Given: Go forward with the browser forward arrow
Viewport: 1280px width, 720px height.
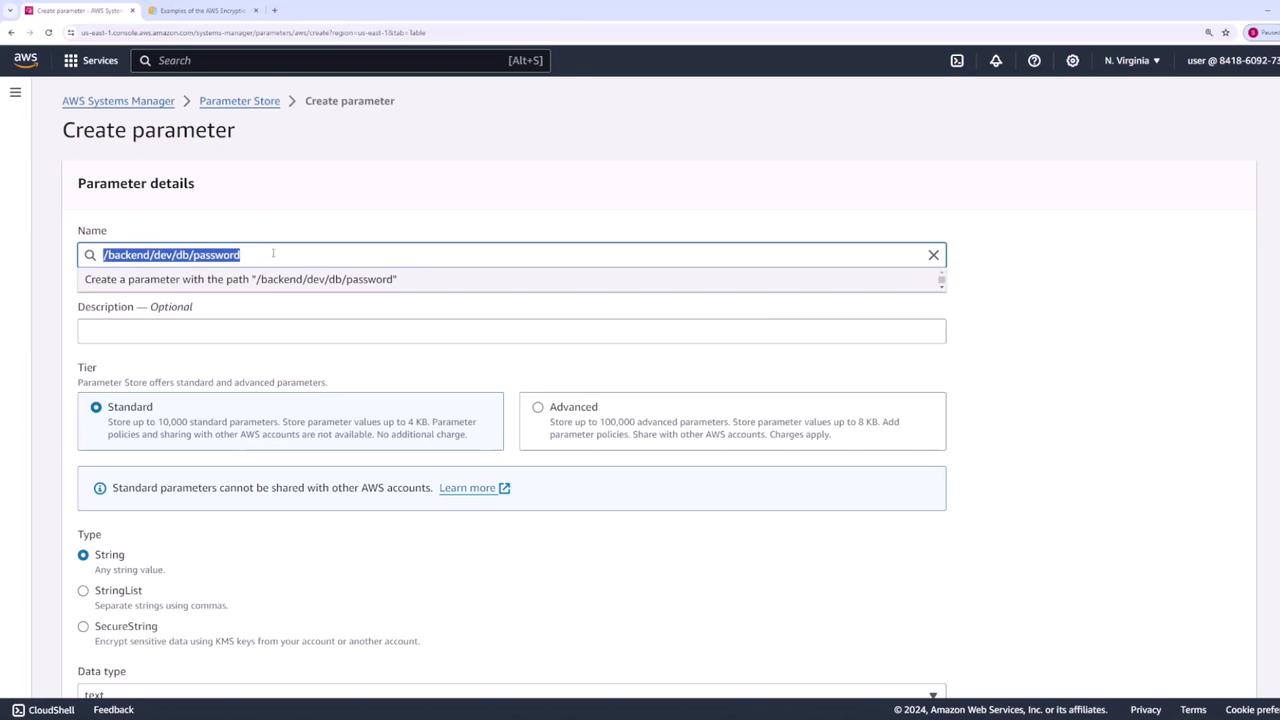Looking at the screenshot, I should click(x=29, y=32).
